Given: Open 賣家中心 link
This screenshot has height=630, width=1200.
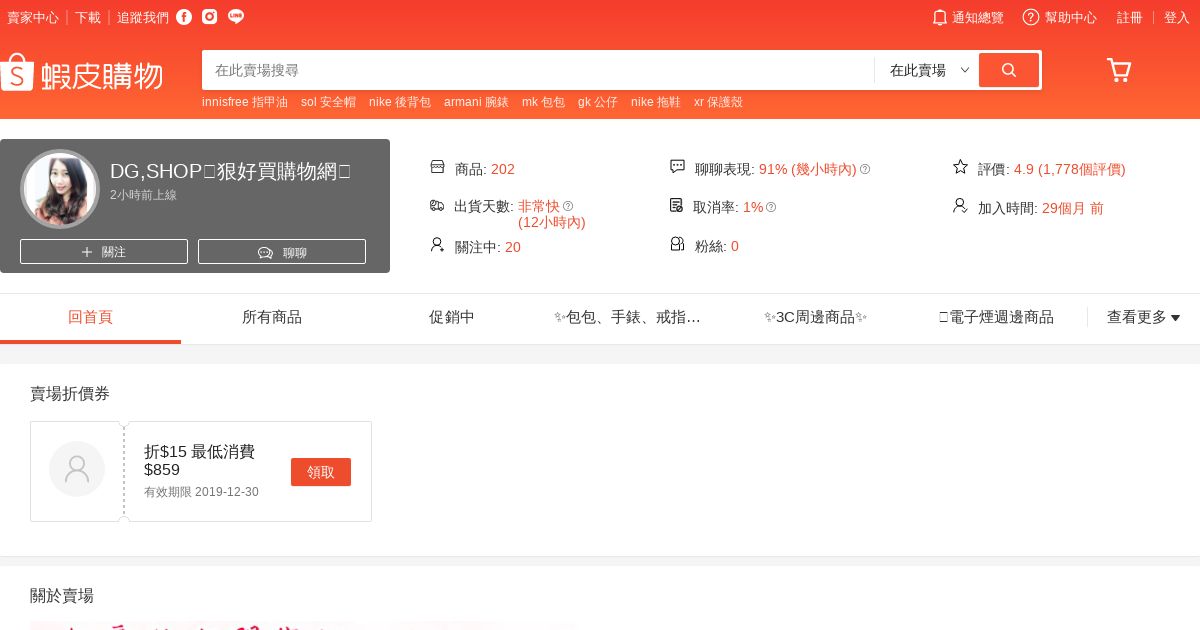Looking at the screenshot, I should (33, 17).
